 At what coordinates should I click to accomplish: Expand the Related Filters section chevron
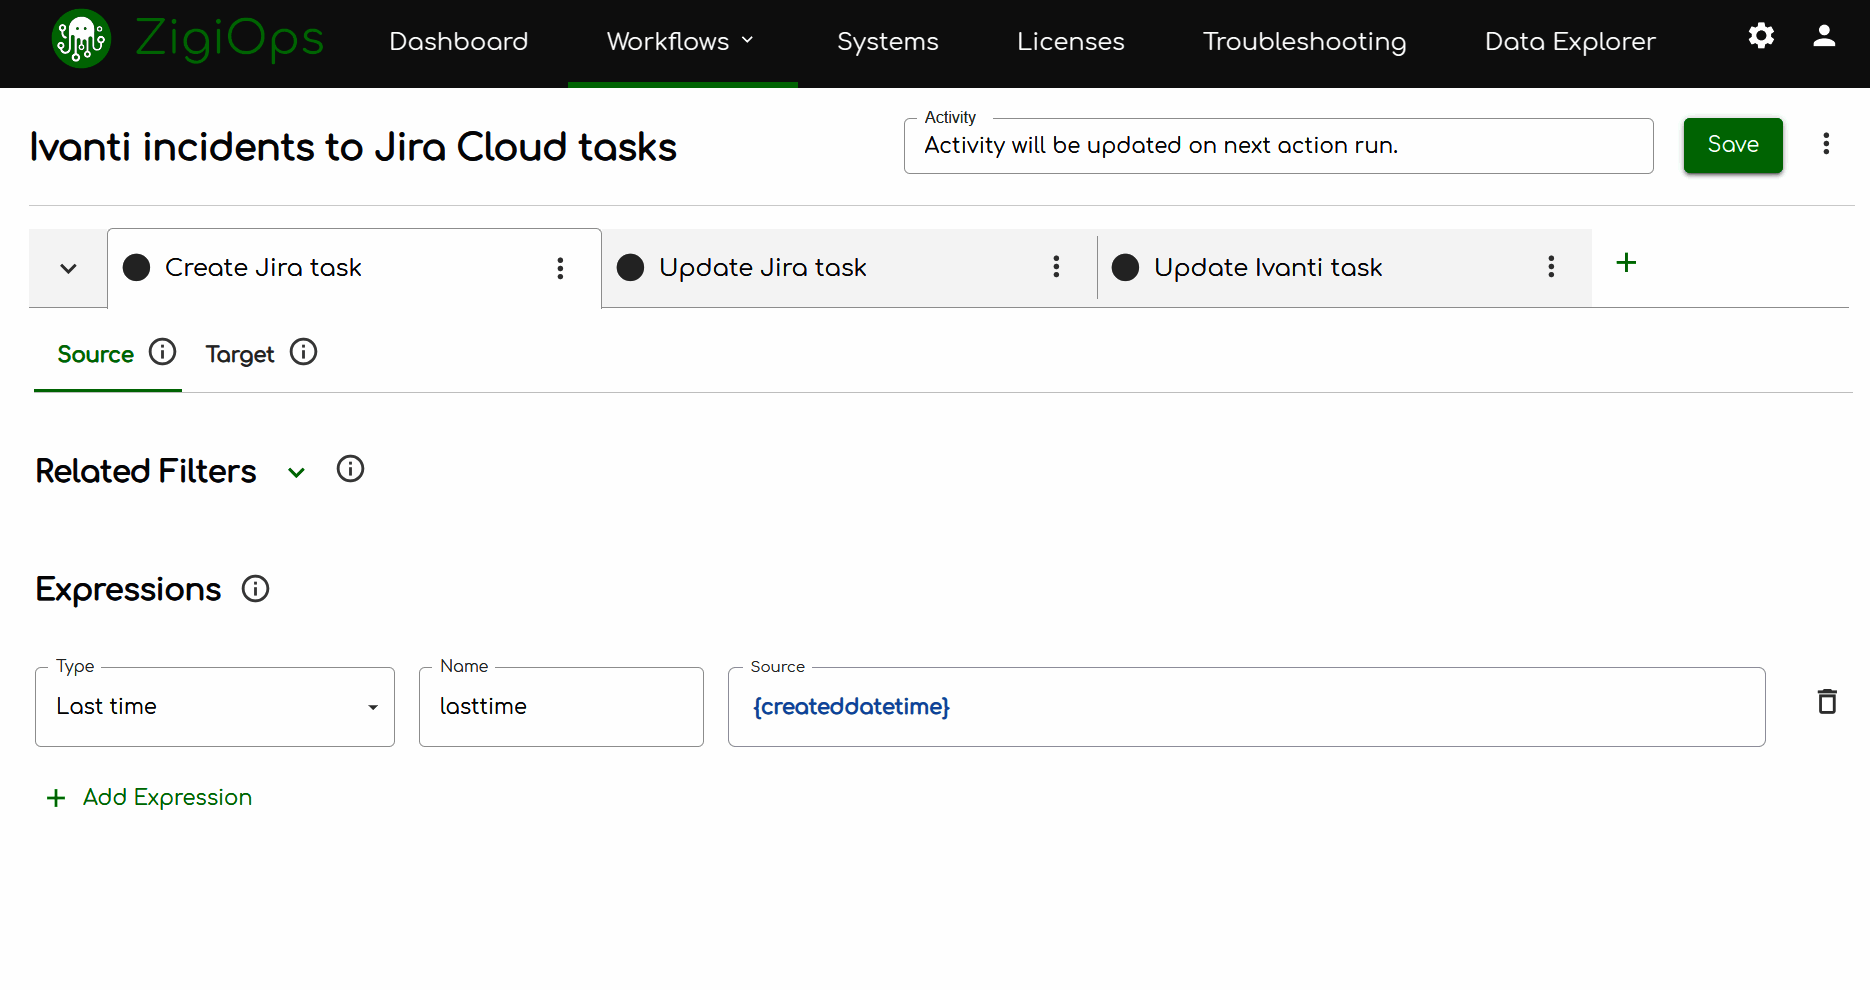point(296,472)
